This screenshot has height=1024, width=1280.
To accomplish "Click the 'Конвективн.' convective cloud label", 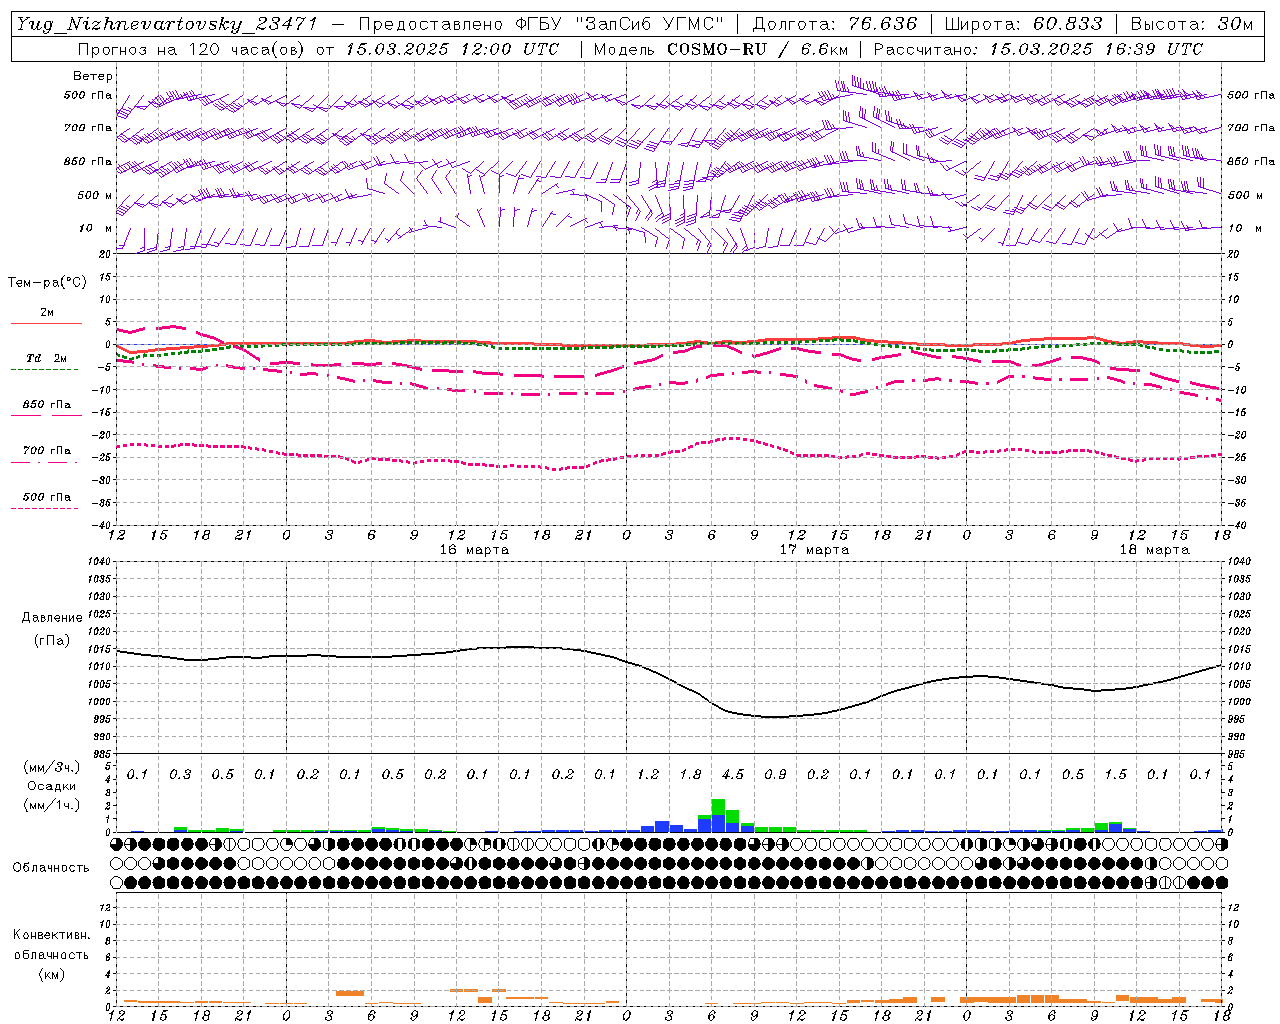I will coord(52,935).
